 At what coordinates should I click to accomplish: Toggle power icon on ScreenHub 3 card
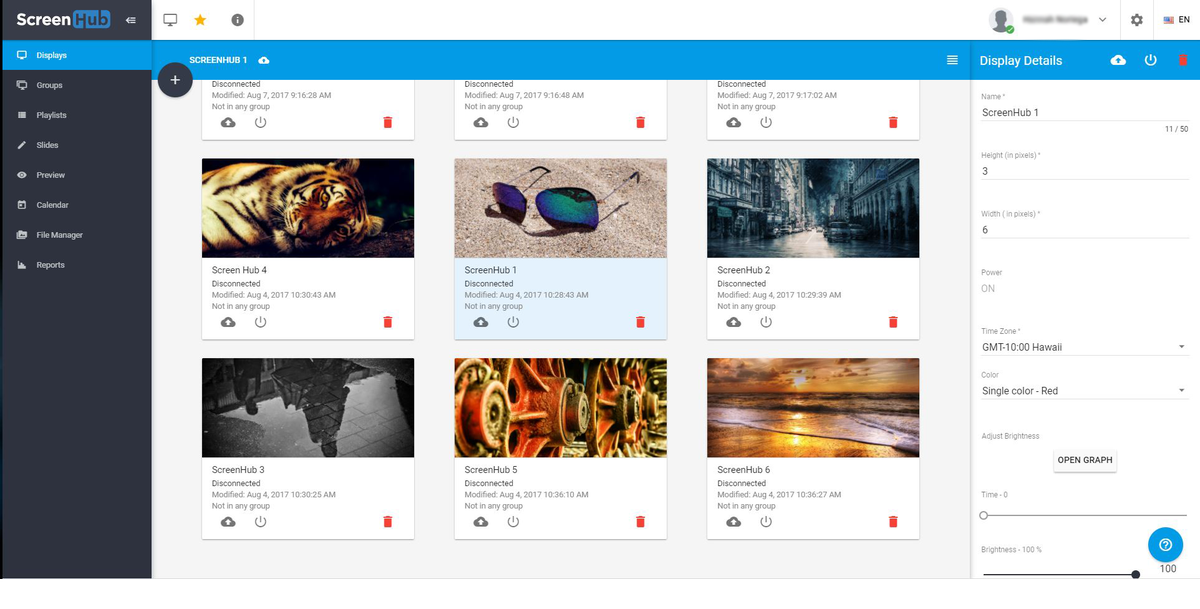[260, 522]
